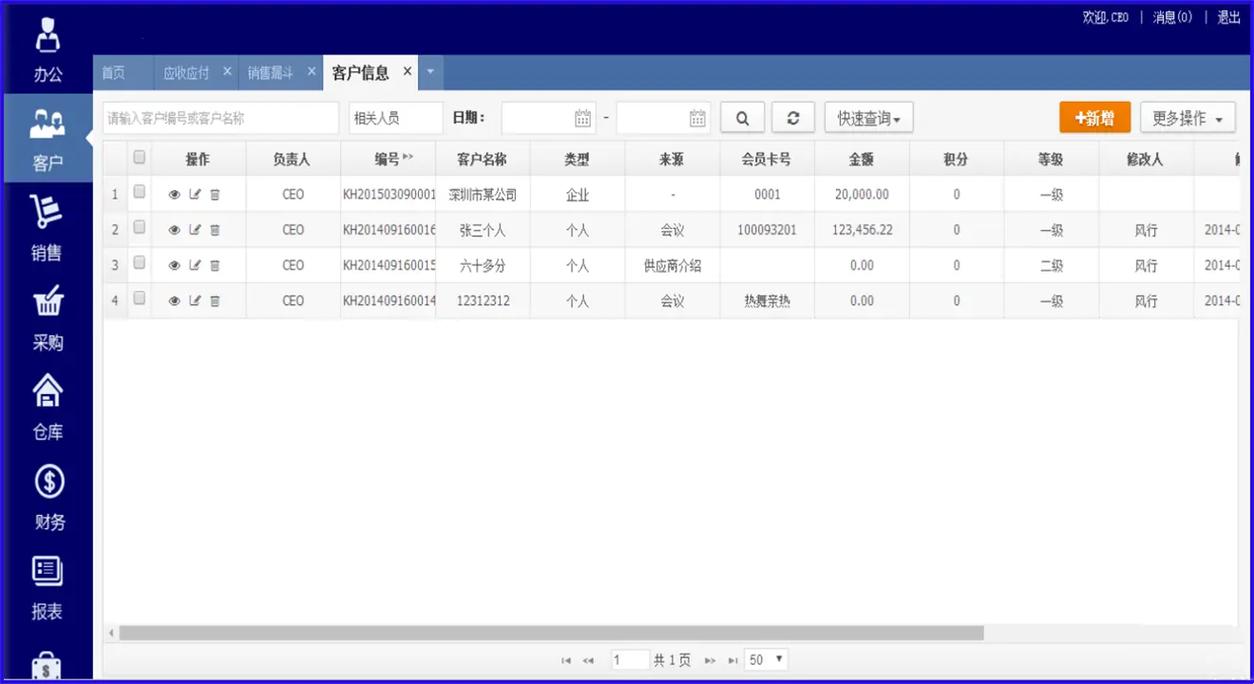Open the 办公 module in sidebar

click(46, 45)
